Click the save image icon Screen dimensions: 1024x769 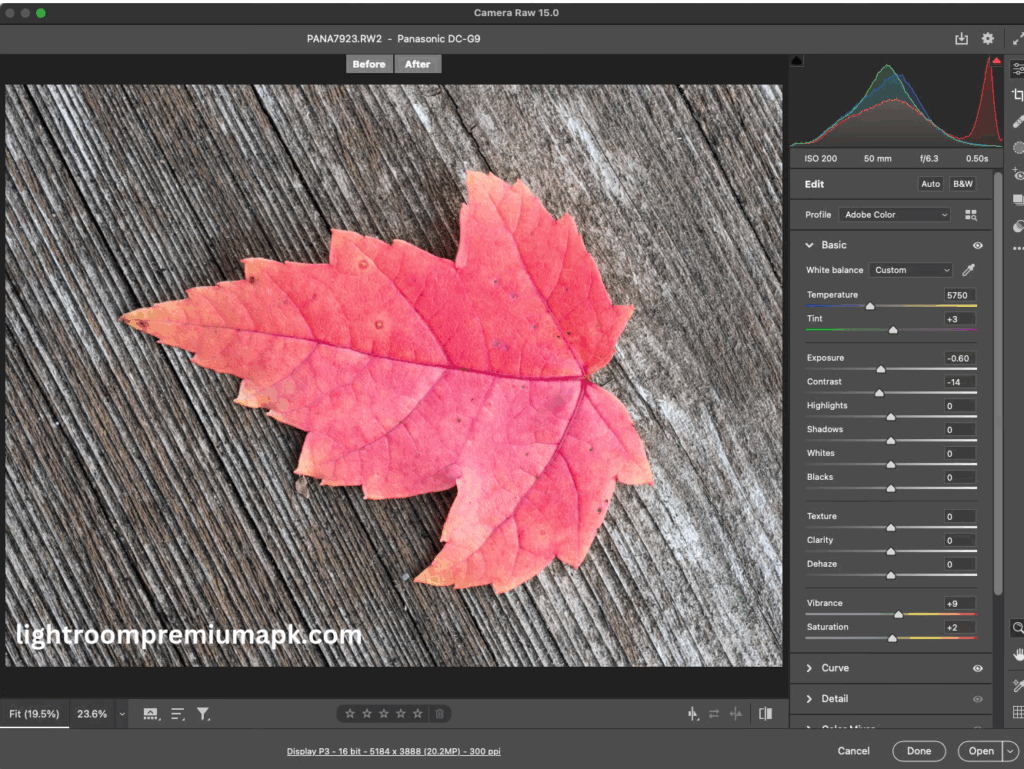961,38
